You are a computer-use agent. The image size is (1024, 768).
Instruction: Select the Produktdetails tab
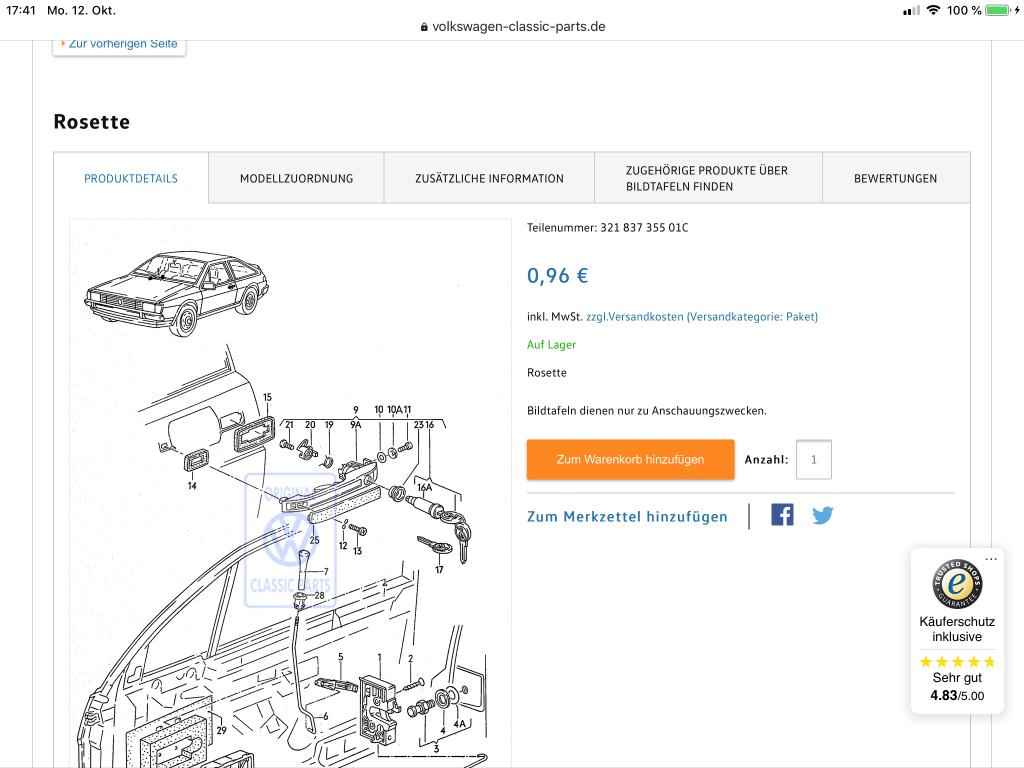click(131, 178)
